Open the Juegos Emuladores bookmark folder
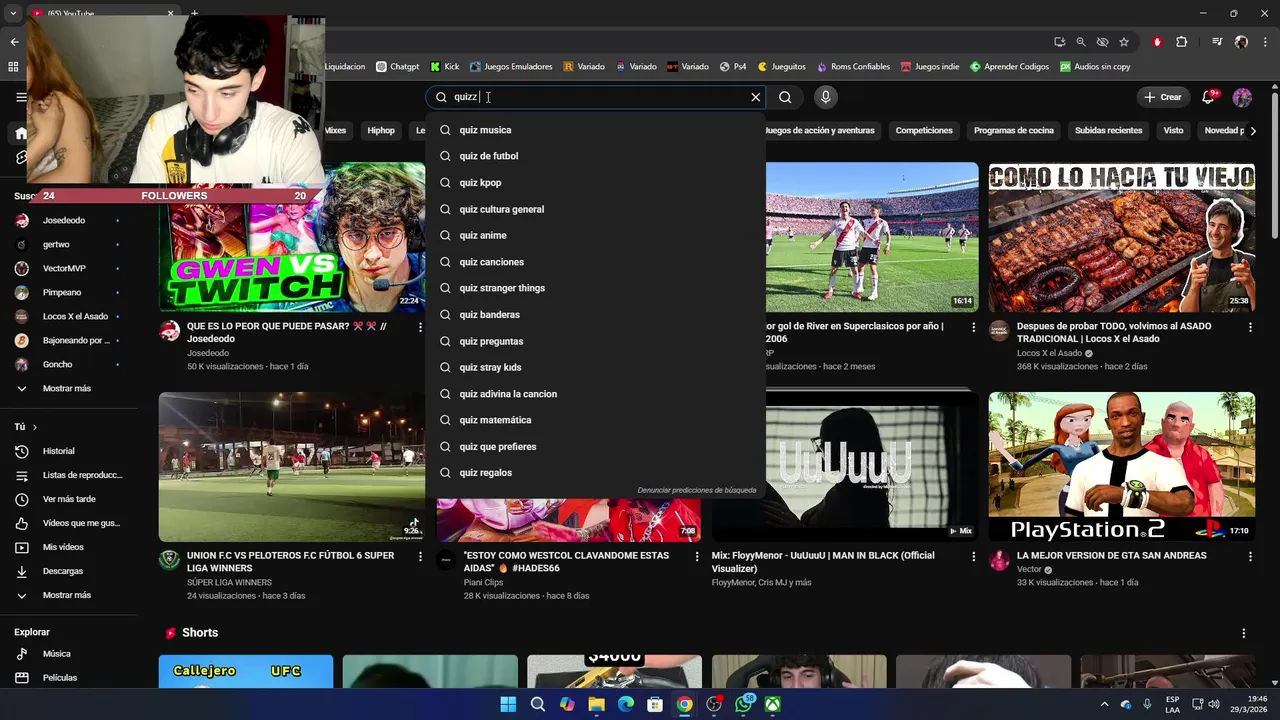This screenshot has height=720, width=1280. 511,67
